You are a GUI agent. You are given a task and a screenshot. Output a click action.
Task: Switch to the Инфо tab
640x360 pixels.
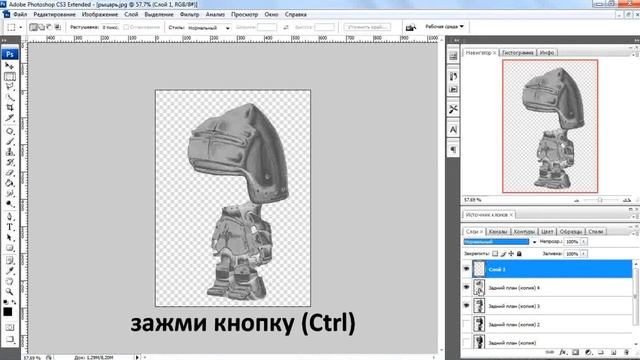[547, 53]
